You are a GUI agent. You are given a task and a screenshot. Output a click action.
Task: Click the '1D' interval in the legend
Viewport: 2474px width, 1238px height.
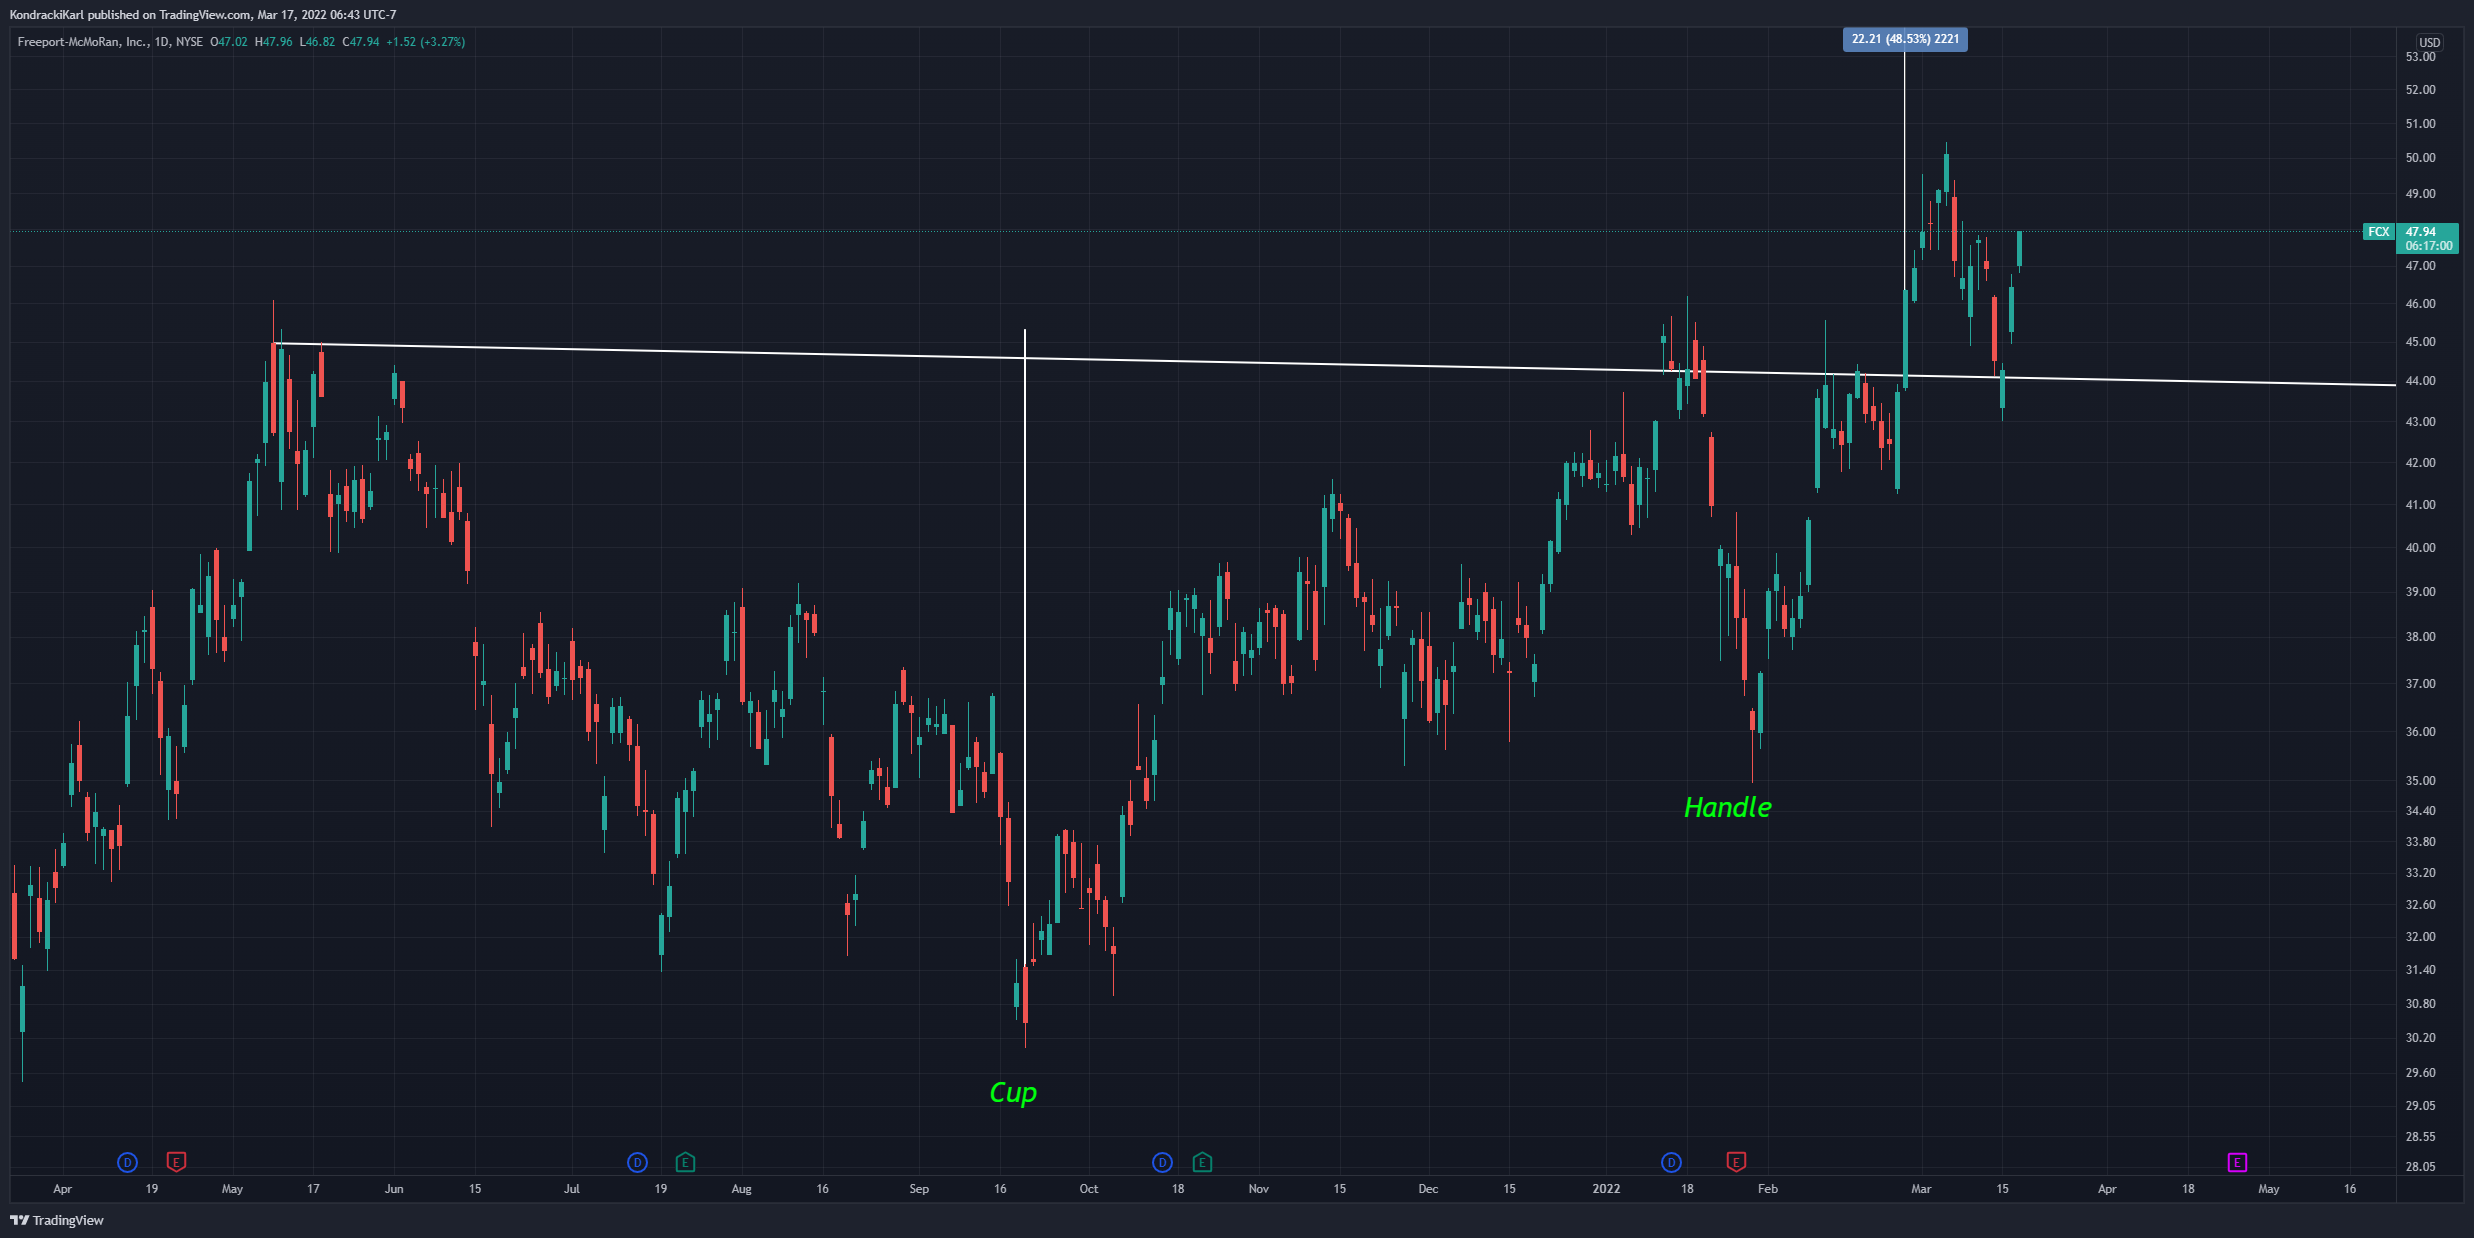pos(161,42)
